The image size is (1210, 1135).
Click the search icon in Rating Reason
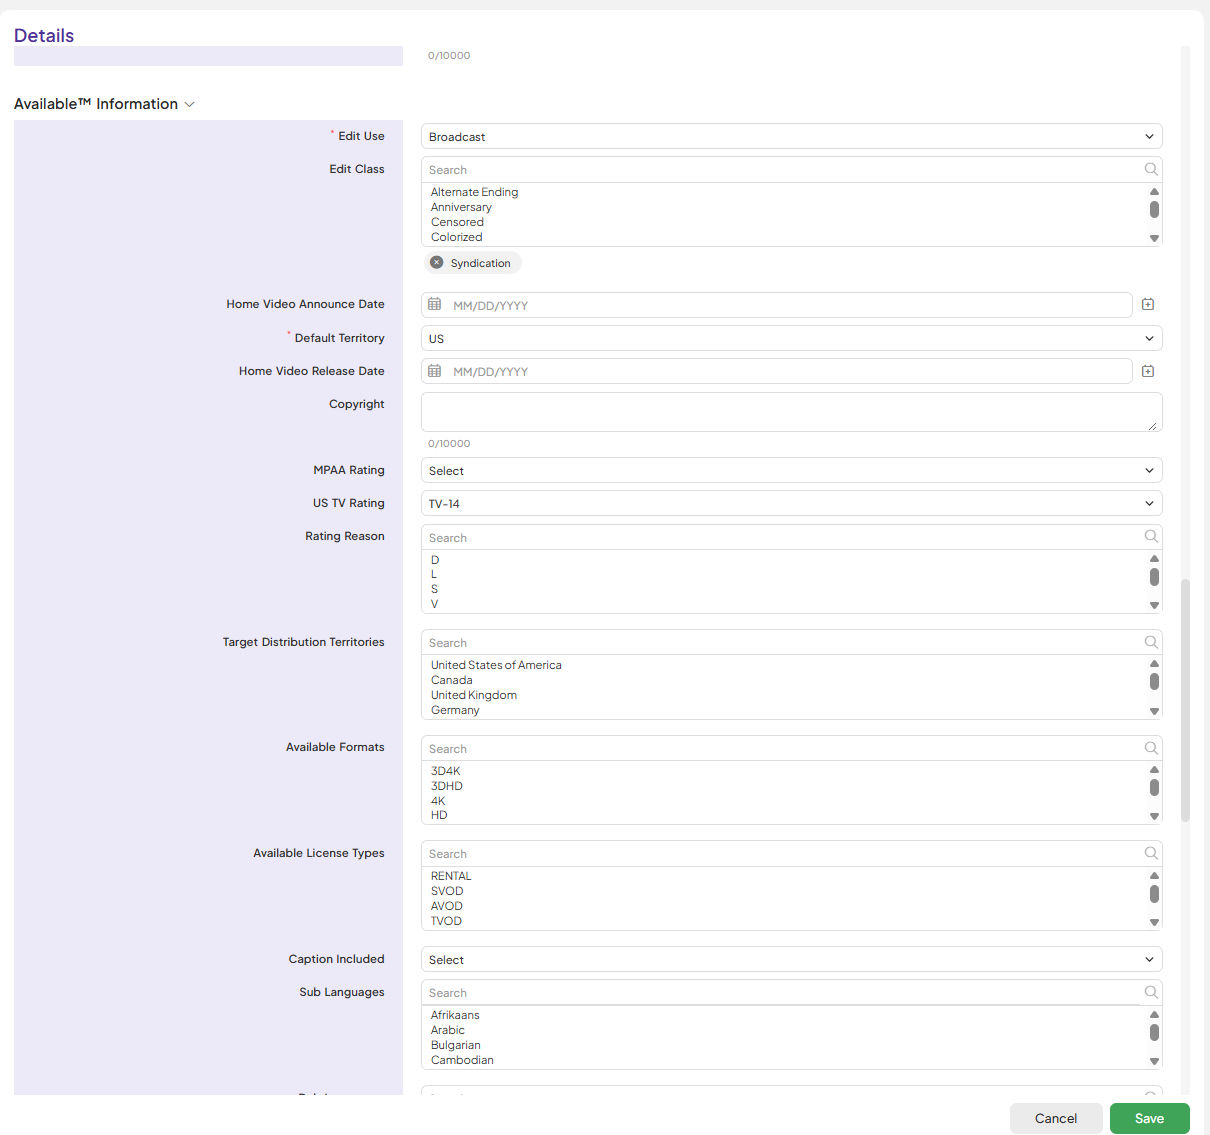(x=1151, y=537)
